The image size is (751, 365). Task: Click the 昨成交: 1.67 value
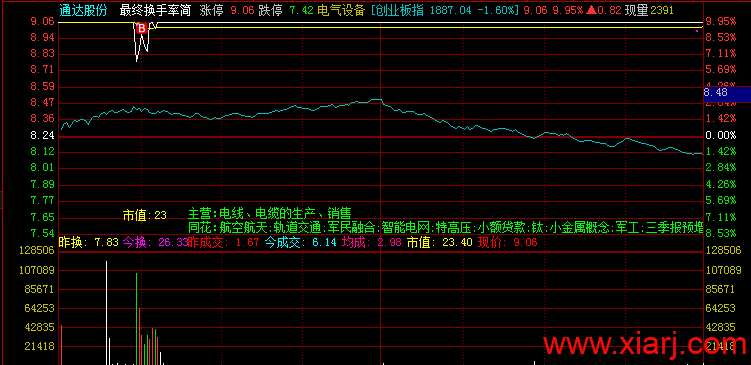(x=223, y=243)
